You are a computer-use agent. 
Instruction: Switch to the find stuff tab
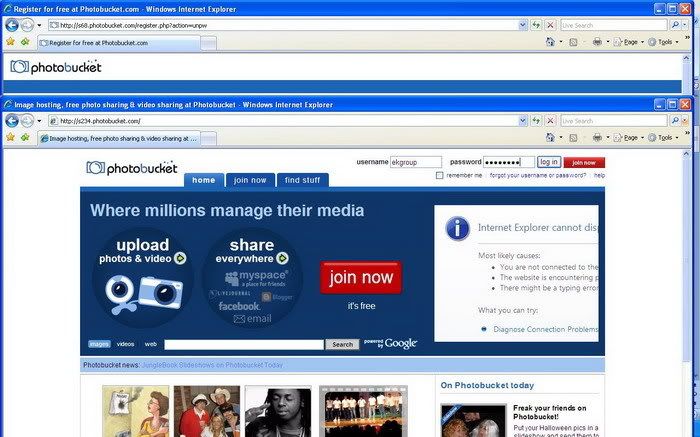(302, 180)
